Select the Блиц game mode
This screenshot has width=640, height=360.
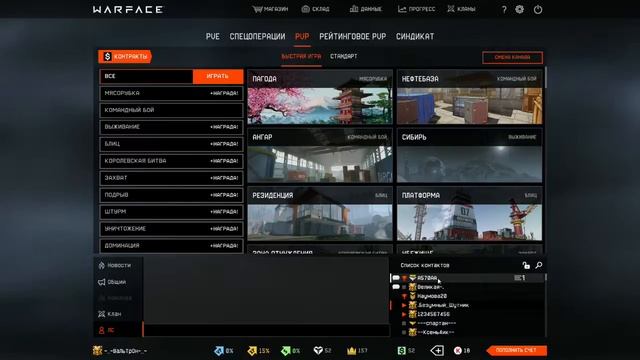click(171, 144)
